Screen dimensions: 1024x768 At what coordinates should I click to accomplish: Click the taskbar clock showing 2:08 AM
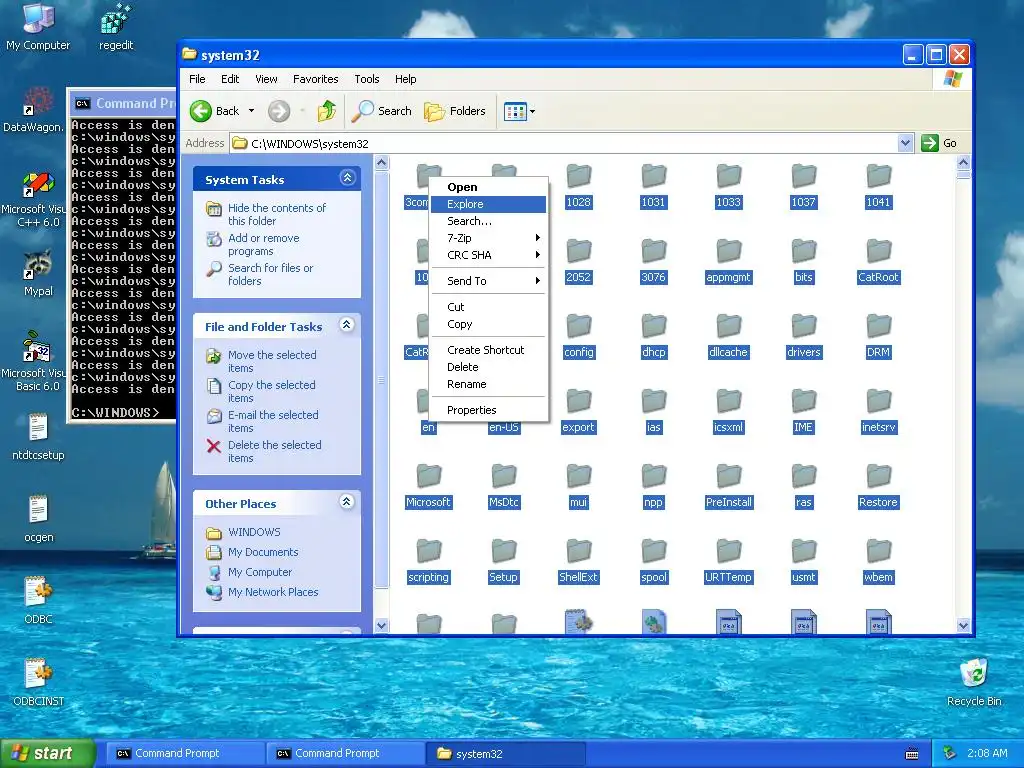pos(987,753)
